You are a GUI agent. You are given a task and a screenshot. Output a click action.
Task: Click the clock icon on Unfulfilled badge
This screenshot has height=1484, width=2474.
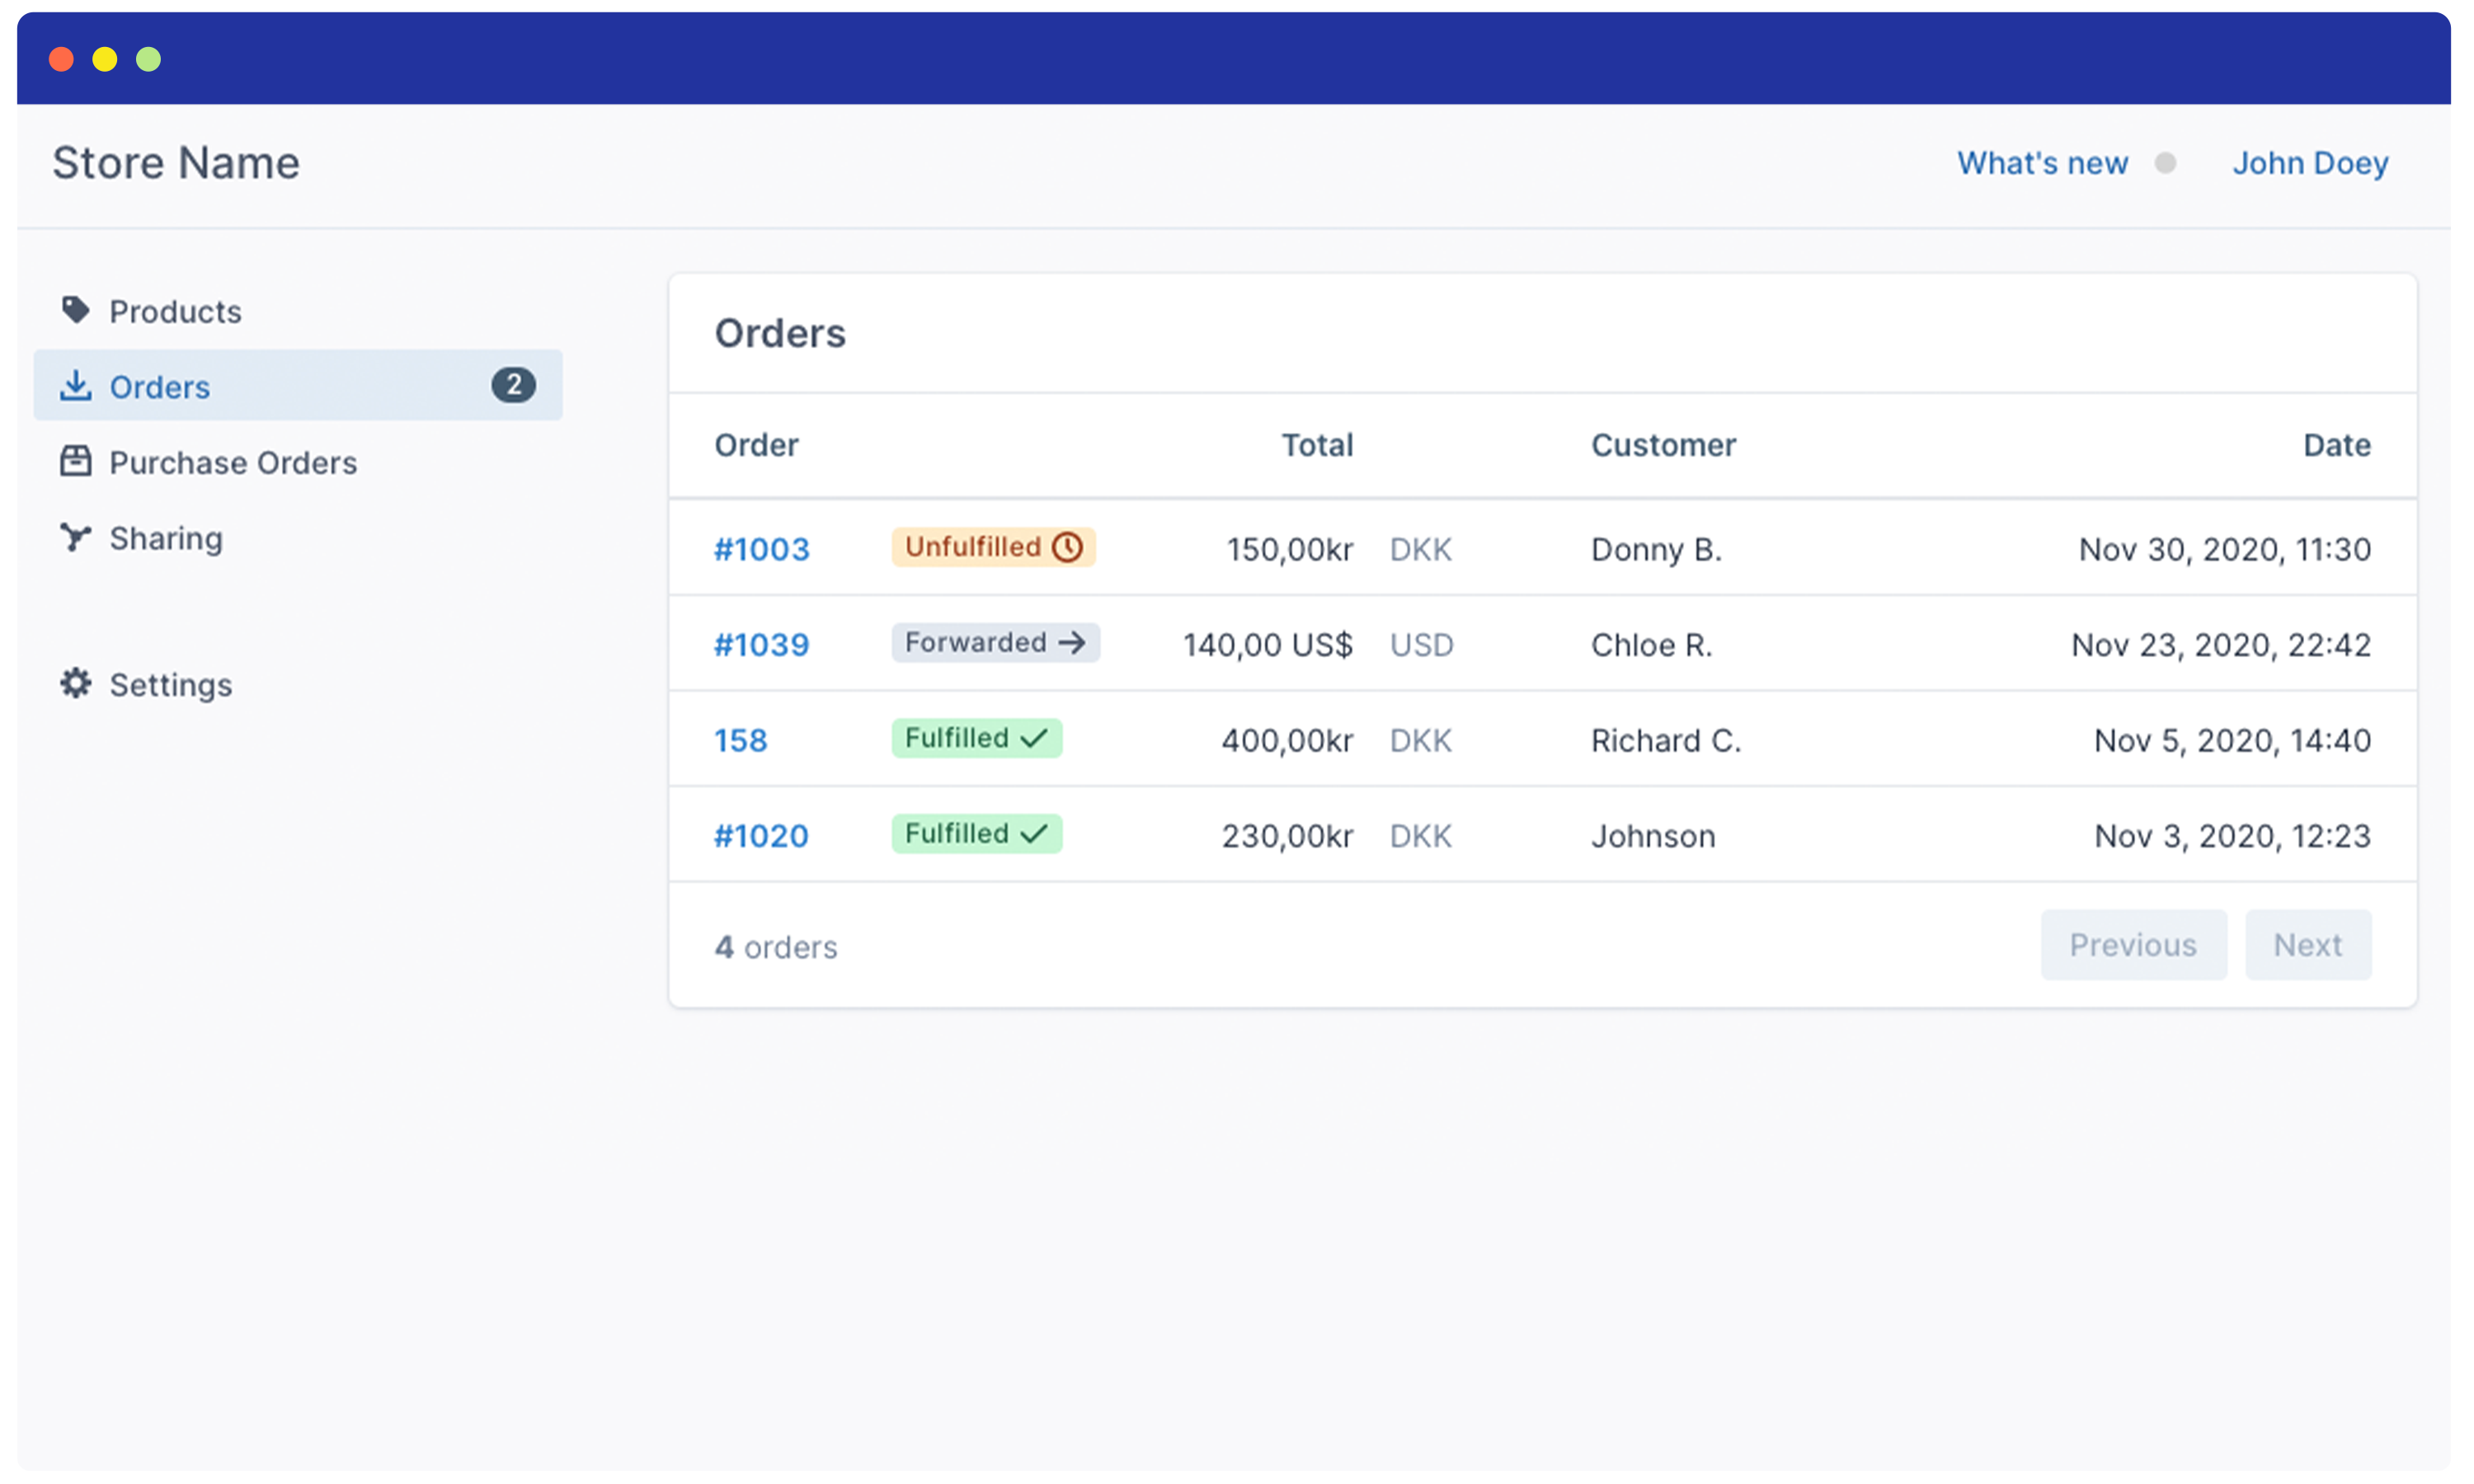tap(1067, 547)
